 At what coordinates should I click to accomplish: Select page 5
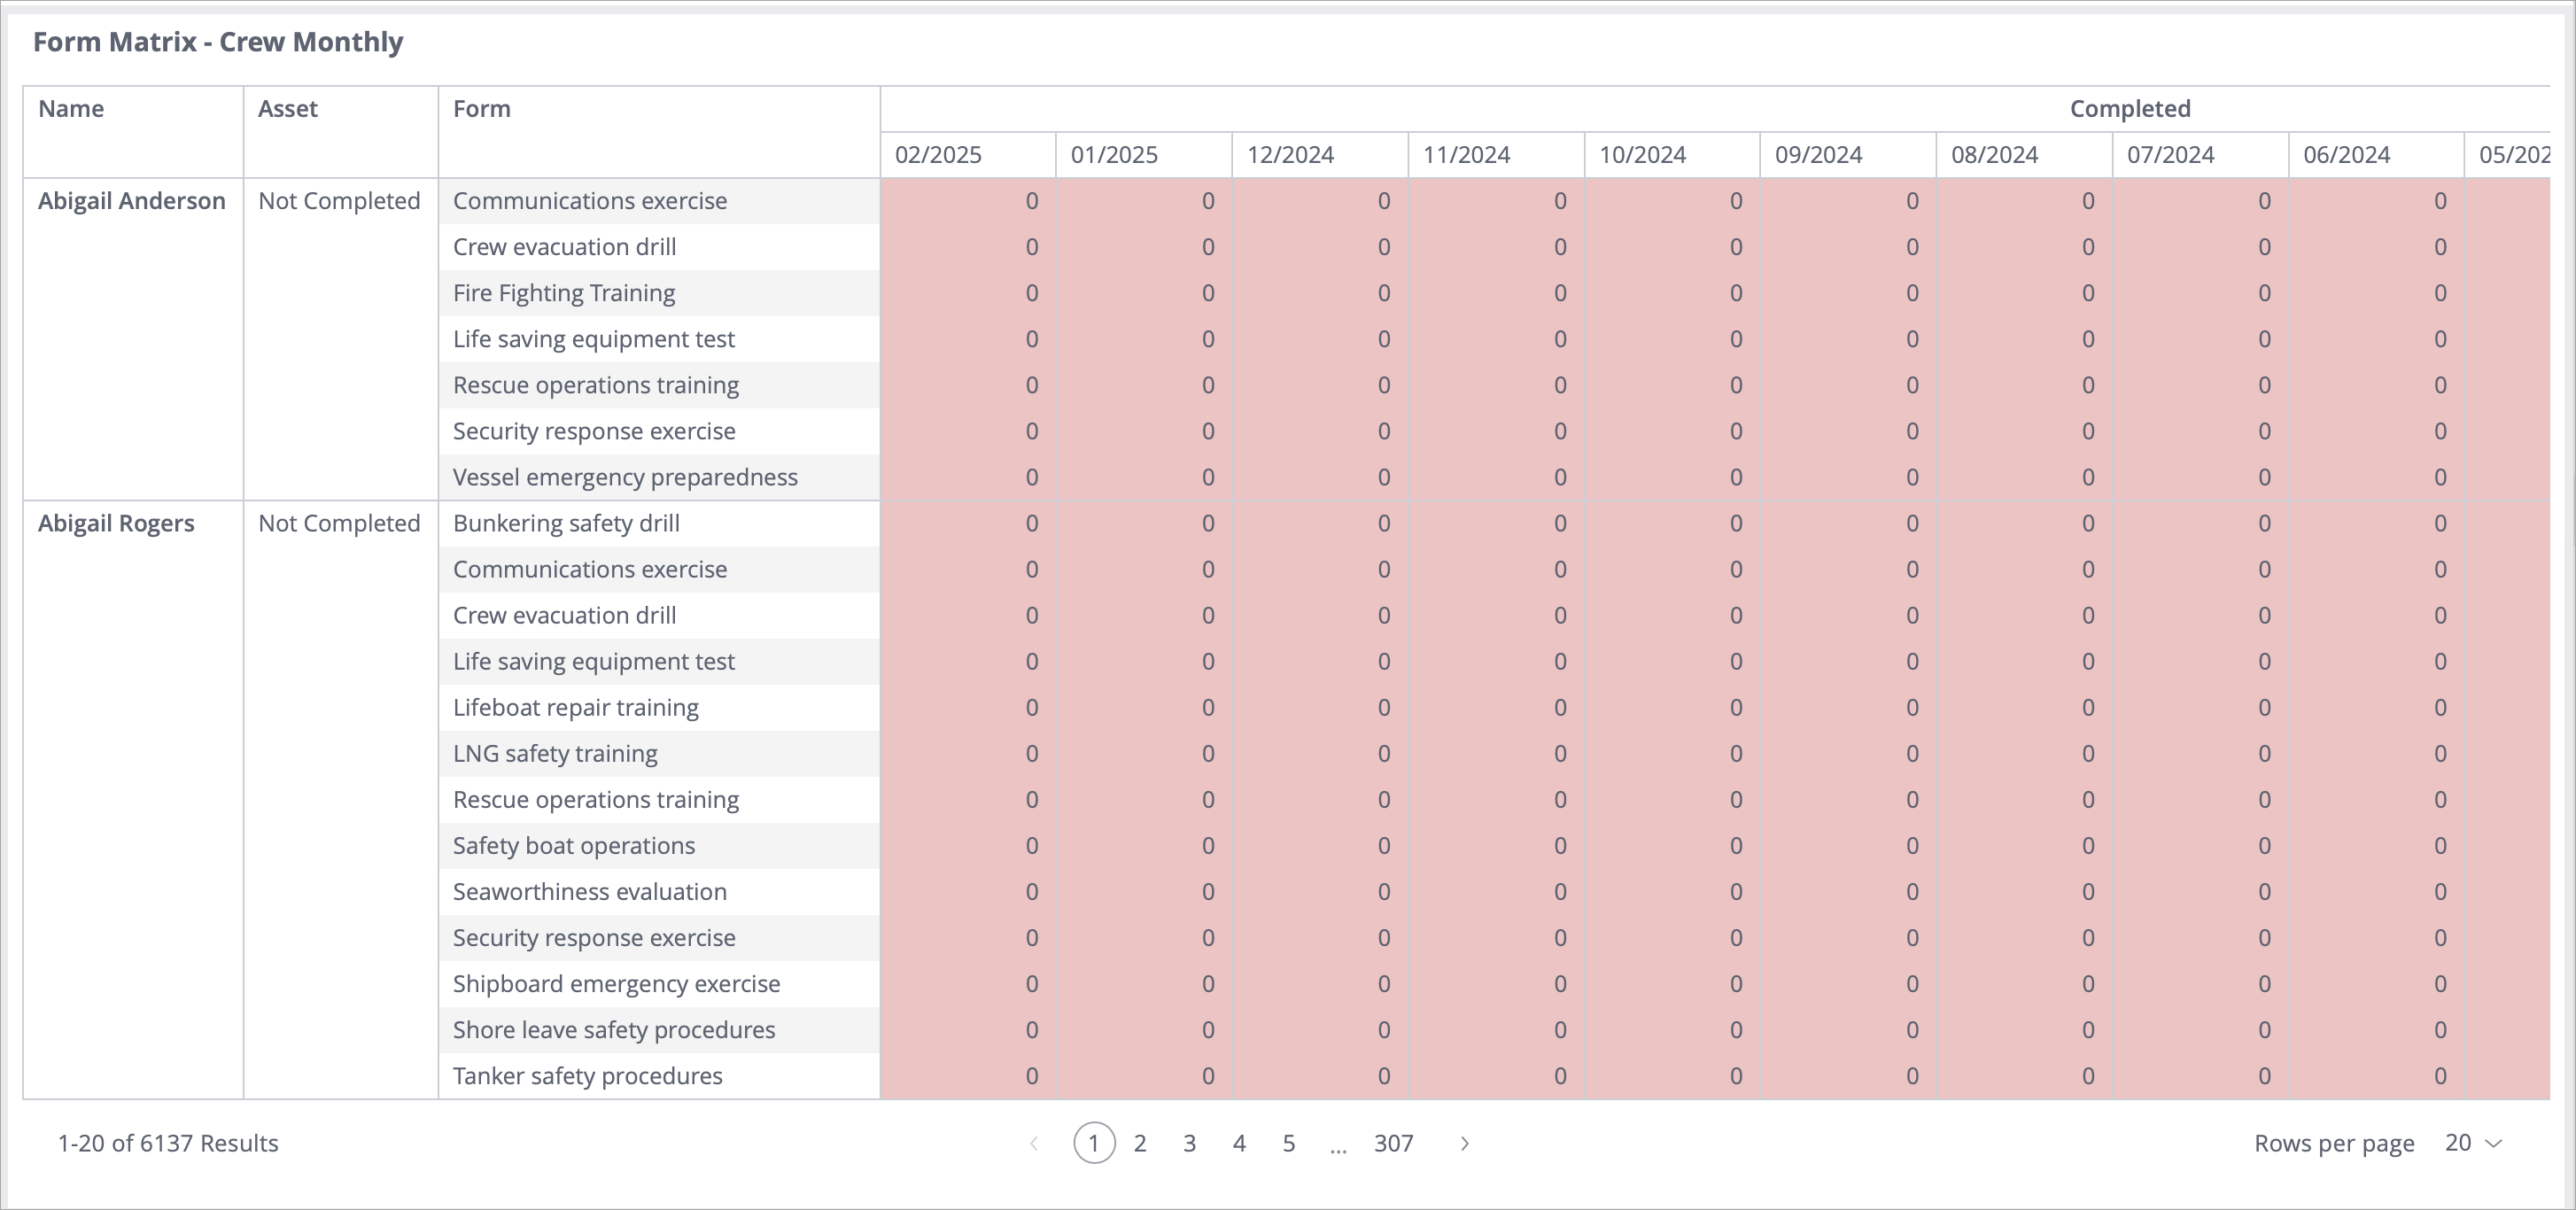[x=1288, y=1143]
